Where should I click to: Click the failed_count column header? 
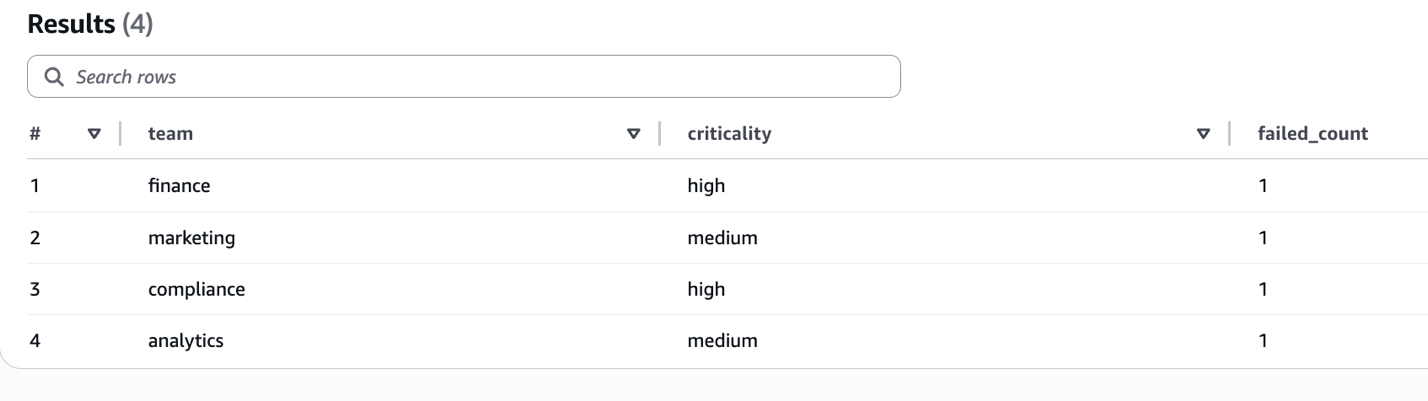1312,134
